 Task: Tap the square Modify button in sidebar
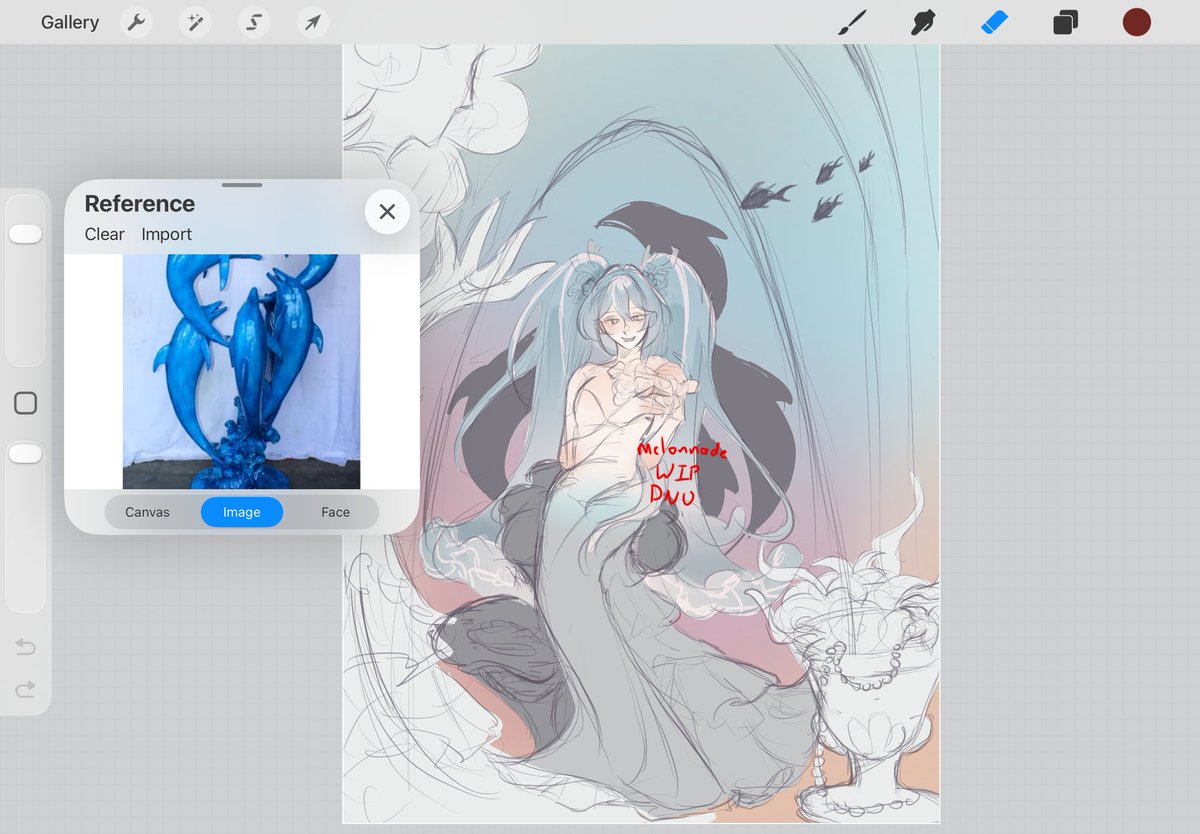click(x=25, y=403)
